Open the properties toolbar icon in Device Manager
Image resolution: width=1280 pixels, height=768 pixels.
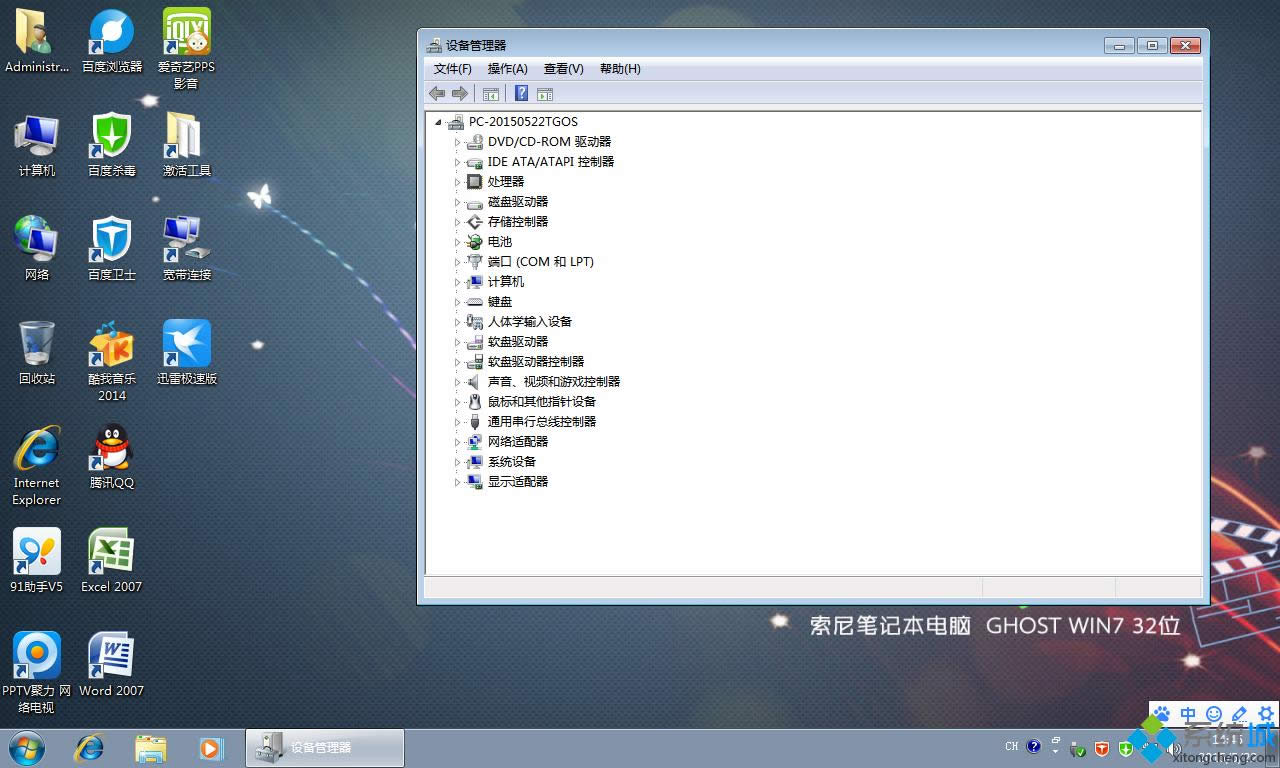(x=545, y=93)
